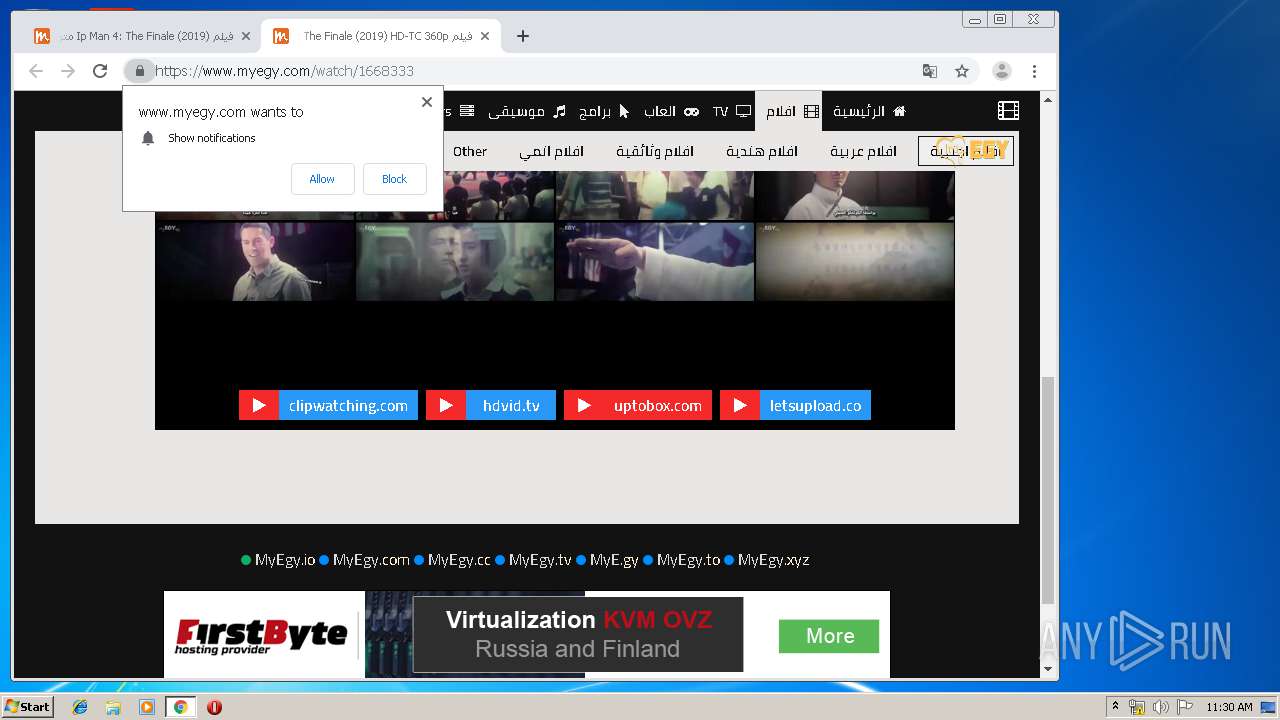Viewport: 1280px width, 720px height.
Task: Click the vertical scrollbar thumb
Action: click(x=1048, y=490)
